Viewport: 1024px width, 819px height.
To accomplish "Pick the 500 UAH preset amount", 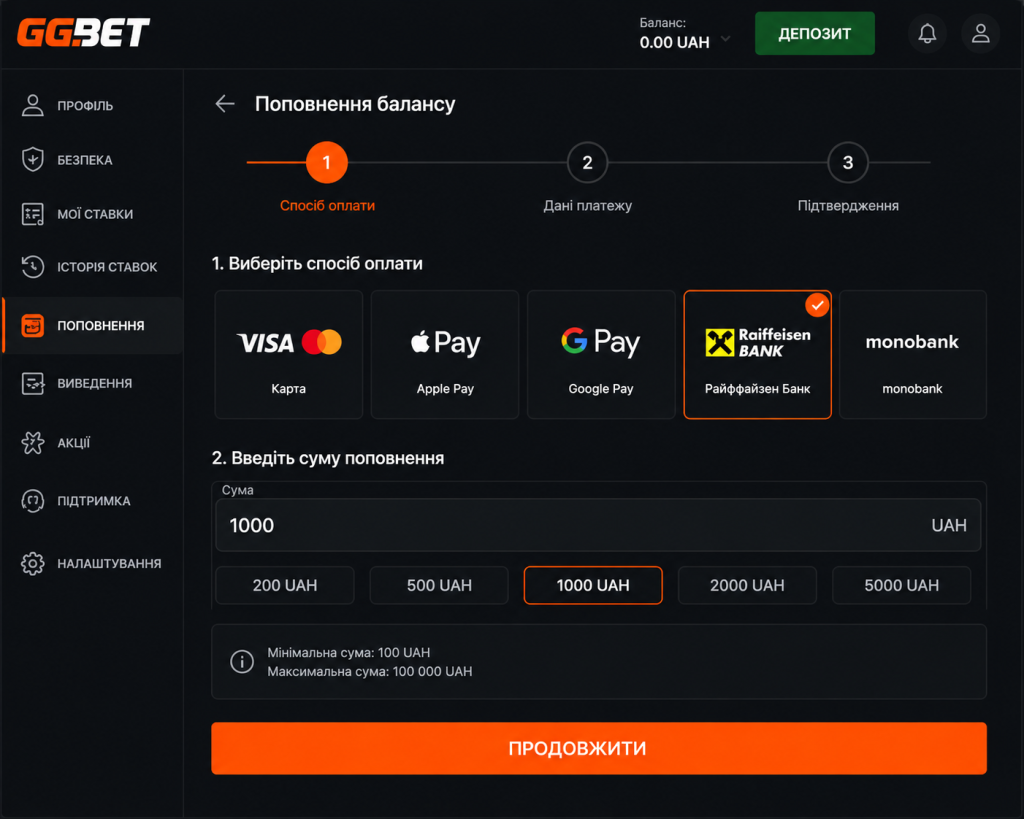I will (x=439, y=585).
